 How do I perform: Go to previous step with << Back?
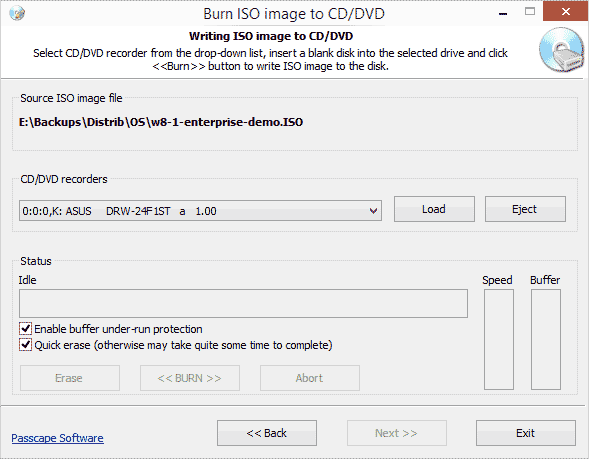pos(267,433)
